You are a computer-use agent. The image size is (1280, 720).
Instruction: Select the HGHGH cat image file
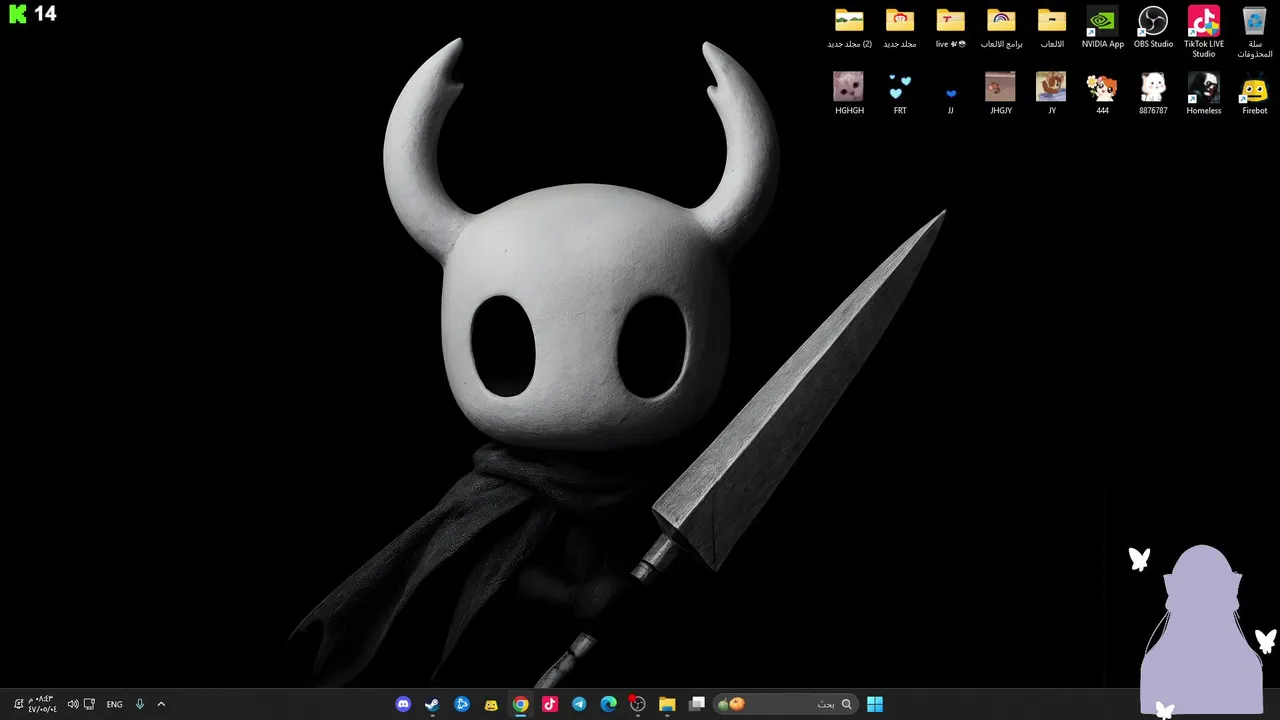click(849, 94)
